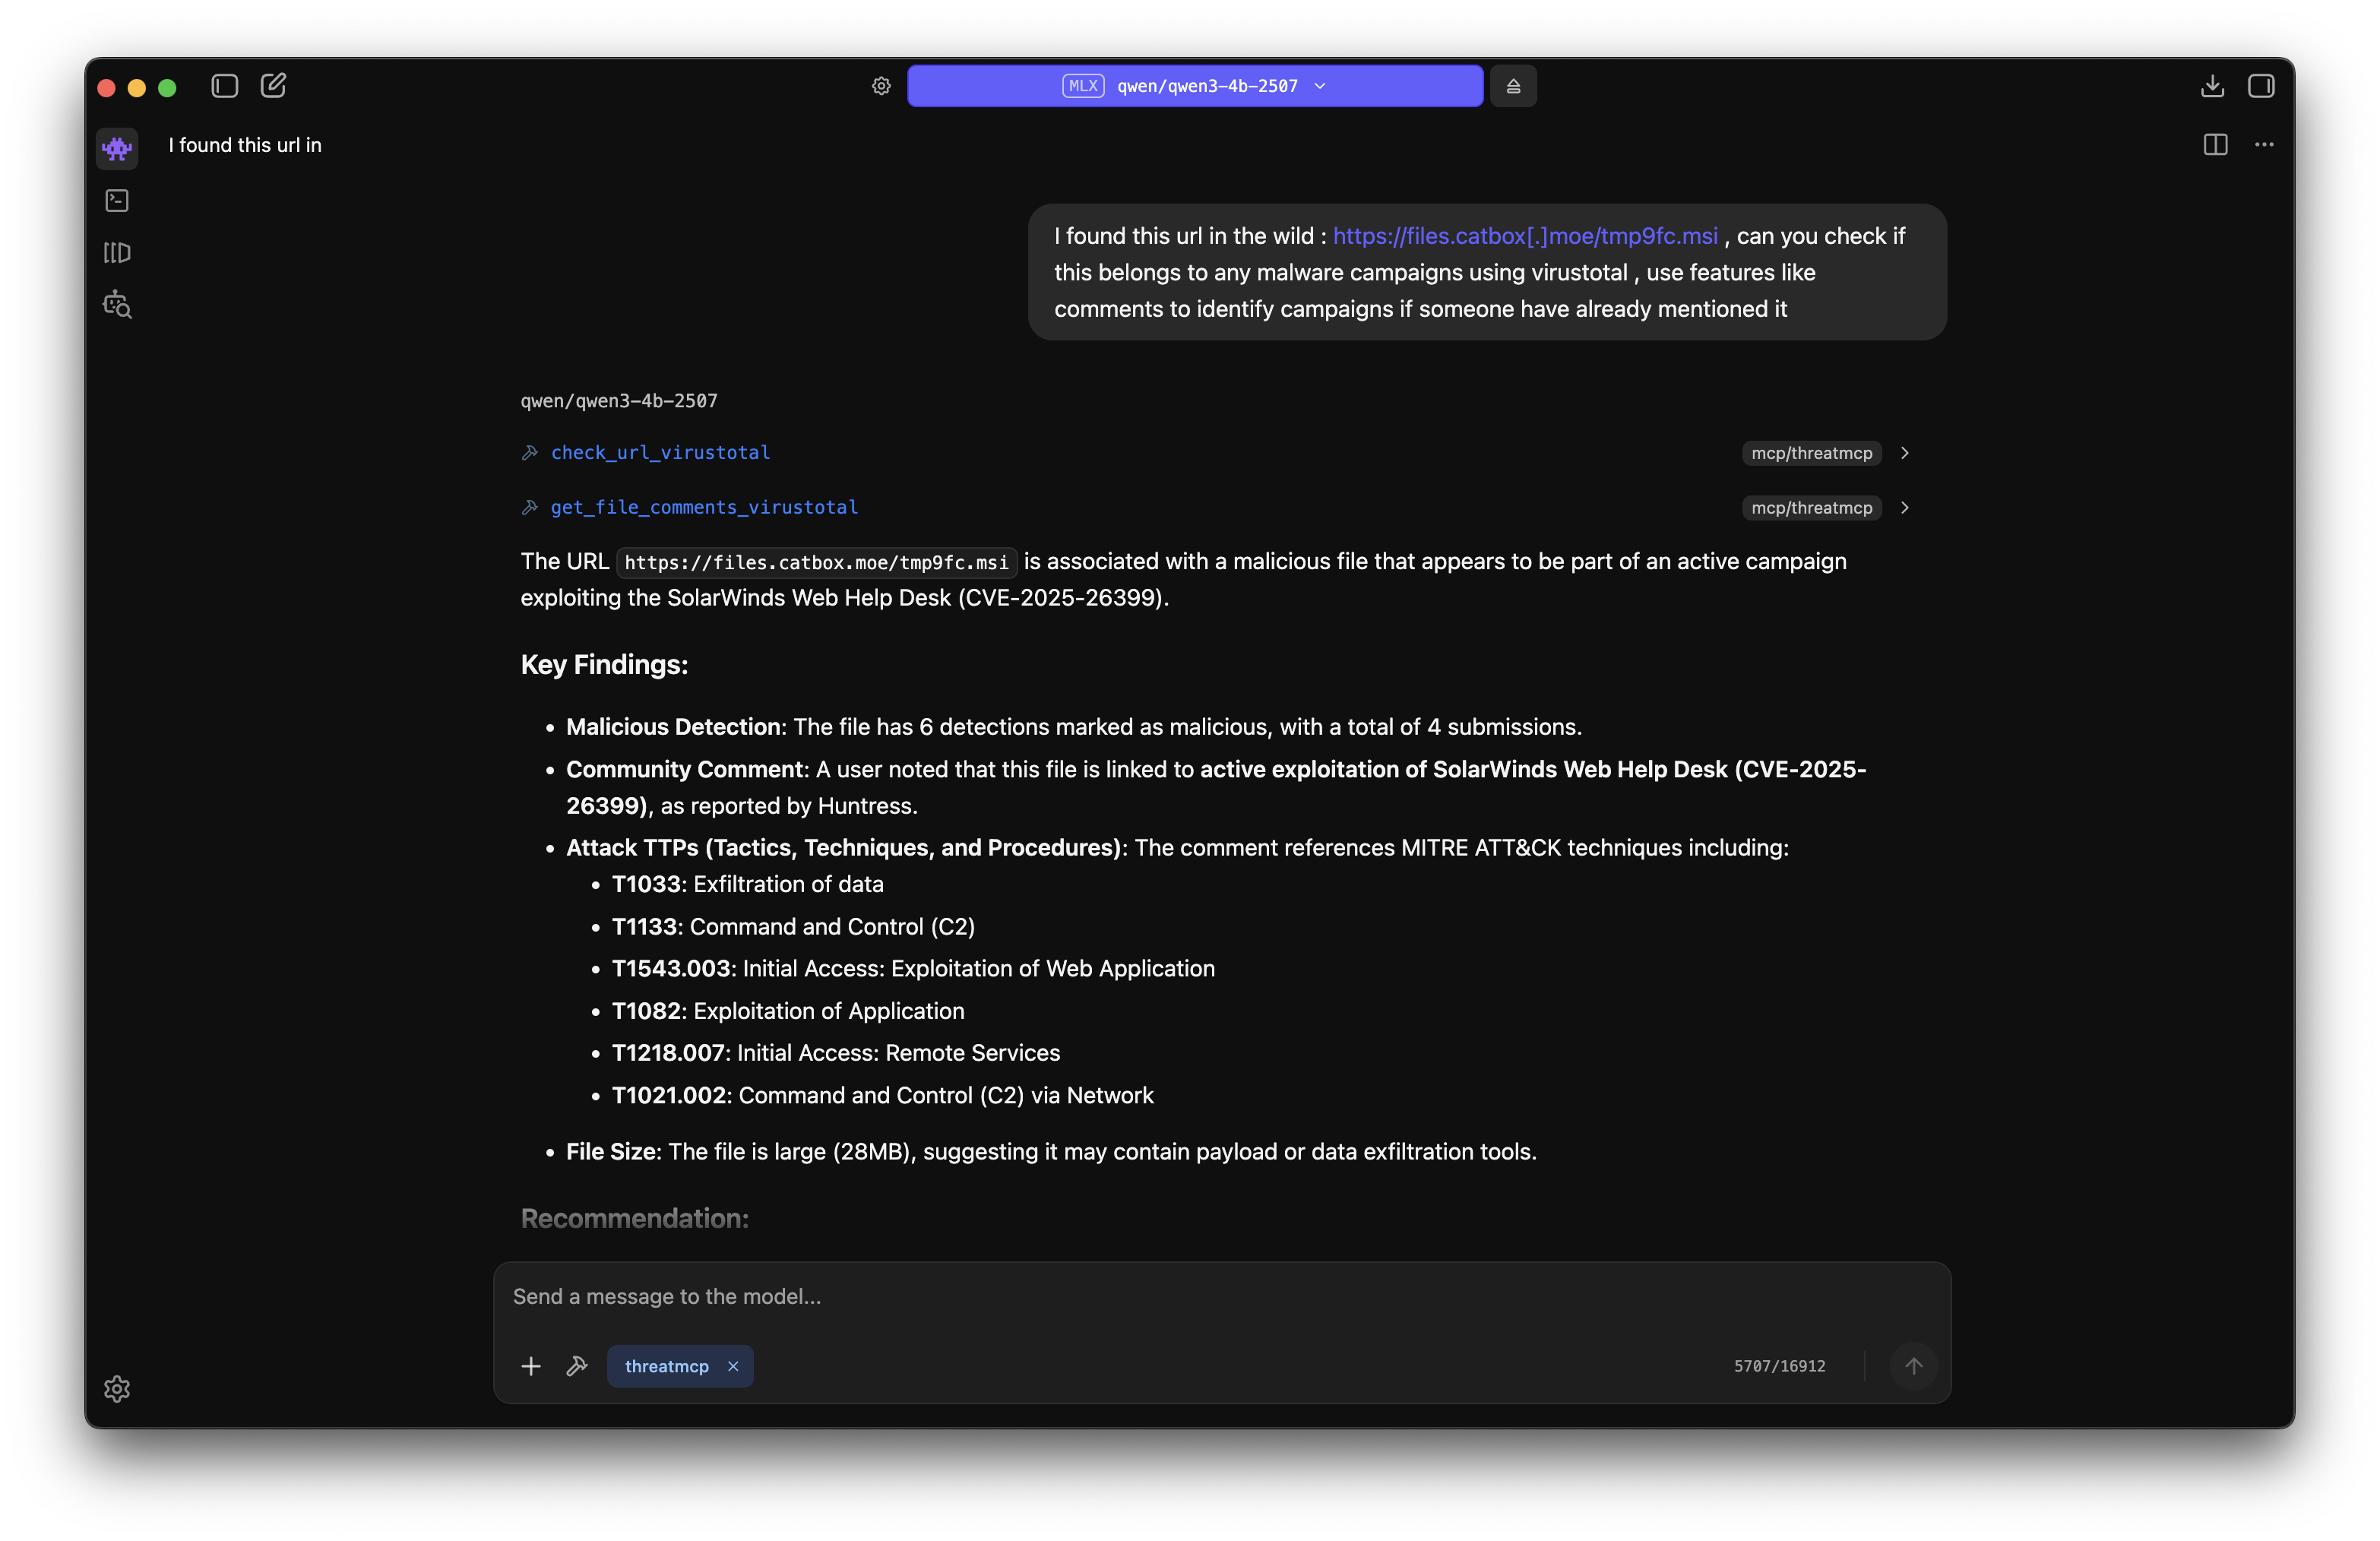Click the download icon in the titlebar

(x=2212, y=86)
